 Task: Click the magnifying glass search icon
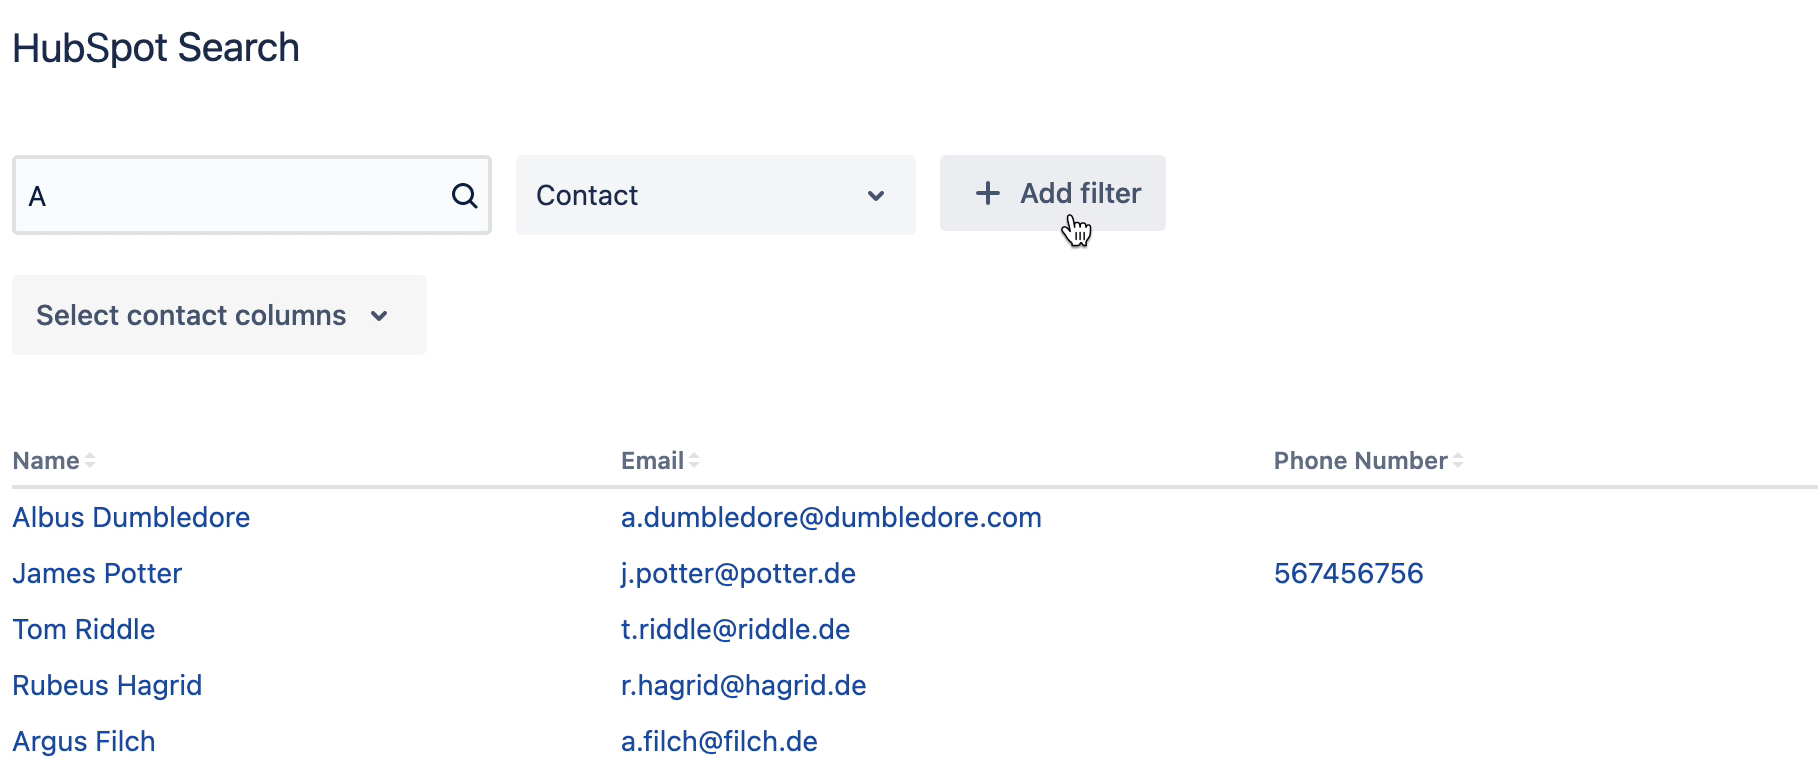pyautogui.click(x=464, y=195)
